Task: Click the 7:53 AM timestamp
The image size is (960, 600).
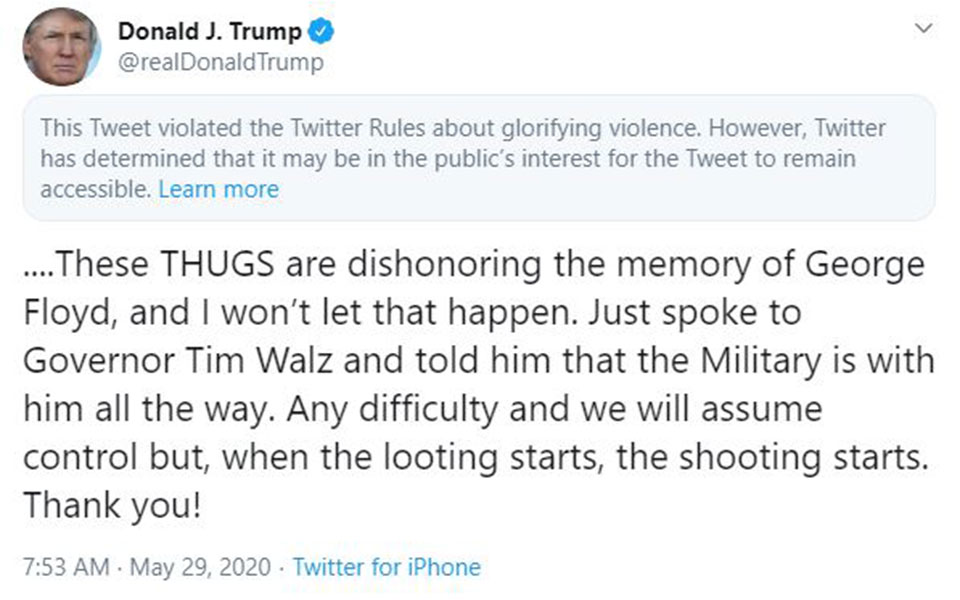Action: coord(66,567)
